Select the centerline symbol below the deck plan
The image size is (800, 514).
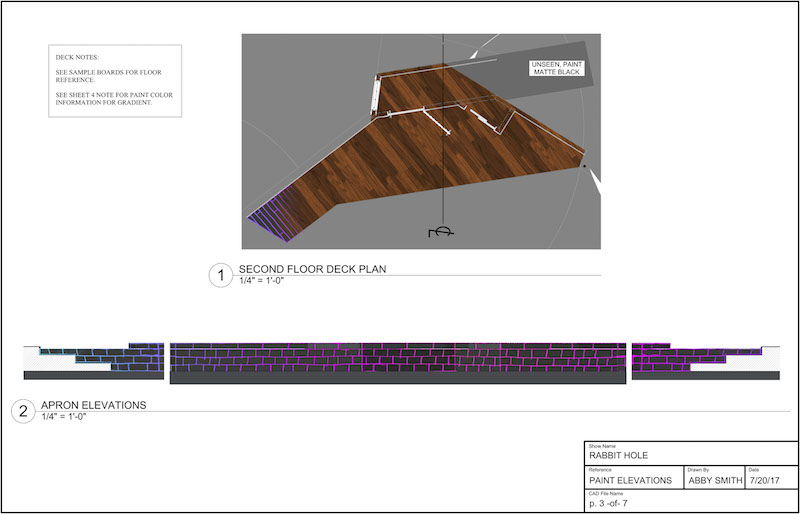[441, 232]
